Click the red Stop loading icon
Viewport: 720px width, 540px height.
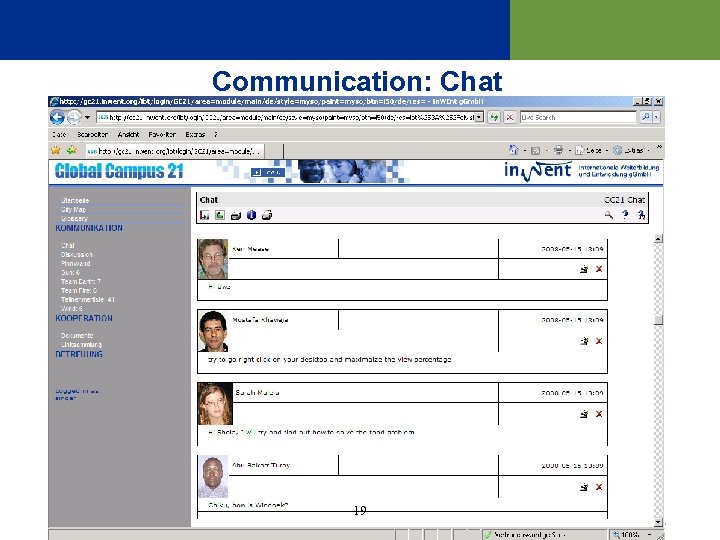pyautogui.click(x=510, y=118)
